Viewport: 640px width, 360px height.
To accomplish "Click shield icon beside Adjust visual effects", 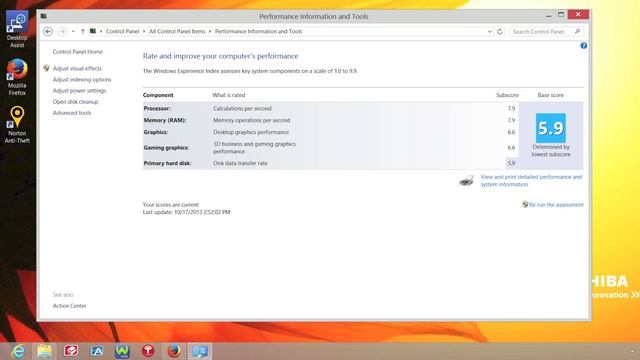I will click(x=46, y=68).
